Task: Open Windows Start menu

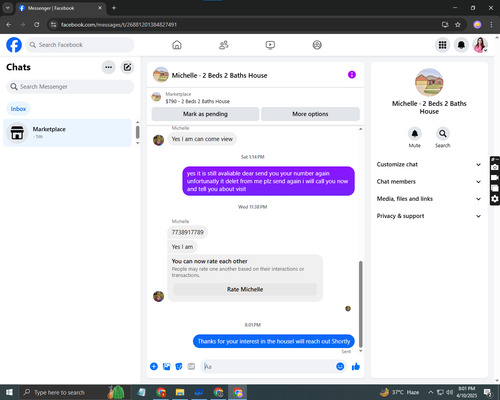Action: coord(9,392)
